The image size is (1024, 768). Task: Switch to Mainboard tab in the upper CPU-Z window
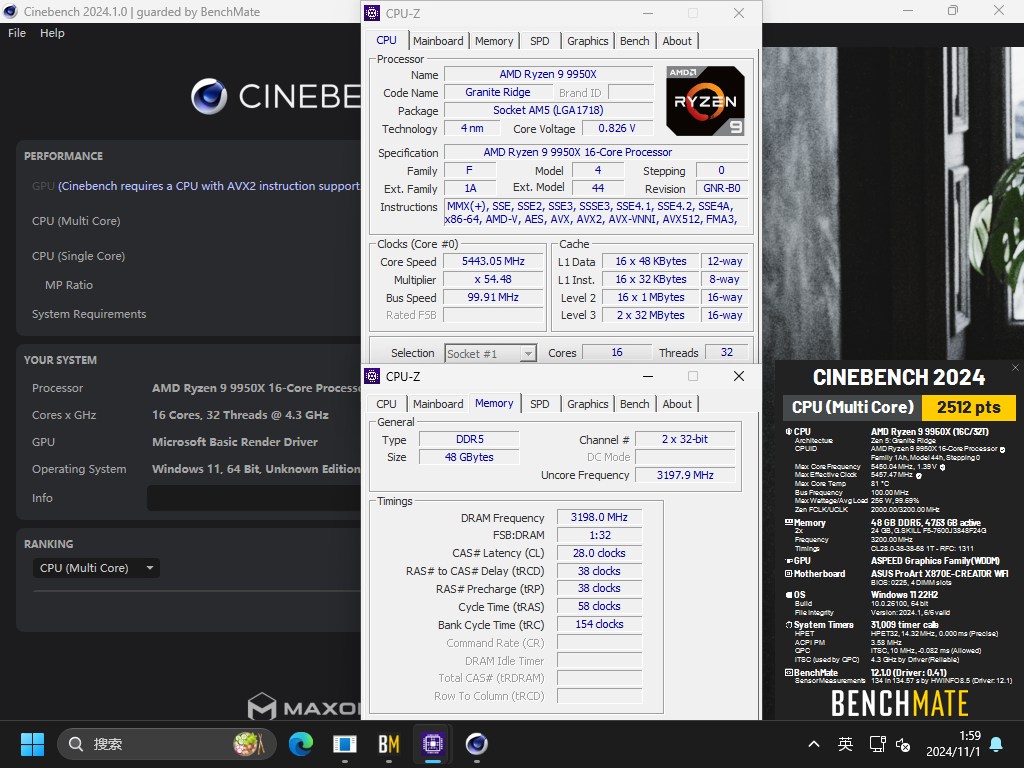(x=438, y=40)
